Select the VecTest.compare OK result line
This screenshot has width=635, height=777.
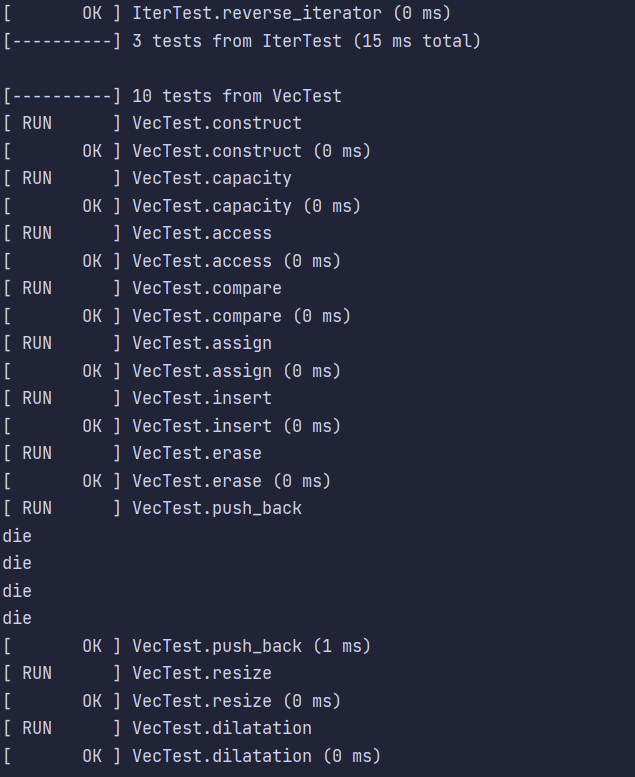tap(177, 316)
